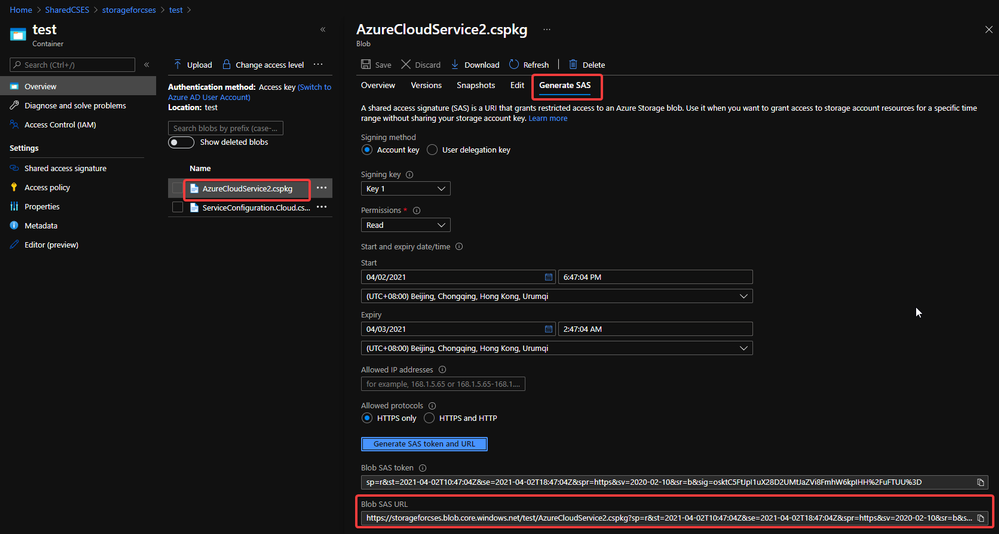Click Generate SAS token and URL button
The height and width of the screenshot is (534, 999).
point(424,444)
